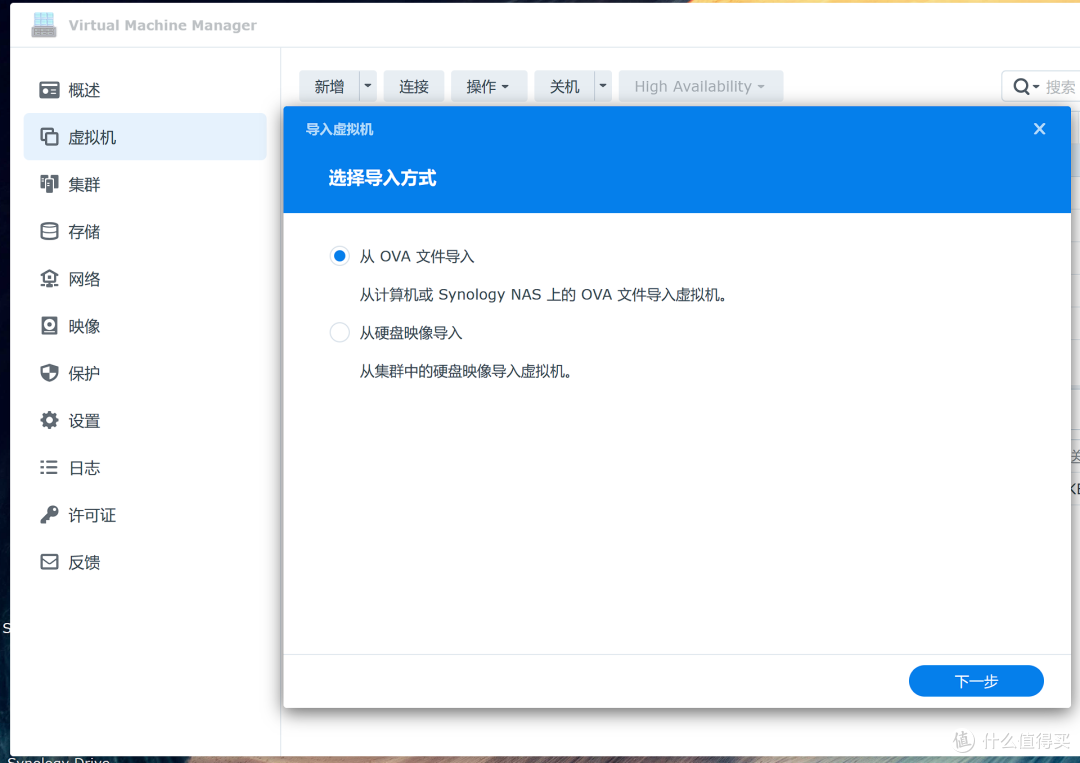Select 从硬盘映像导入 radio button
1080x763 pixels.
340,333
